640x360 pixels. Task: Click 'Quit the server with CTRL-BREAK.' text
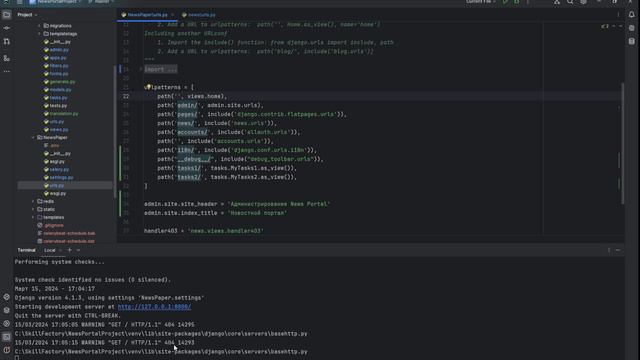[68, 316]
